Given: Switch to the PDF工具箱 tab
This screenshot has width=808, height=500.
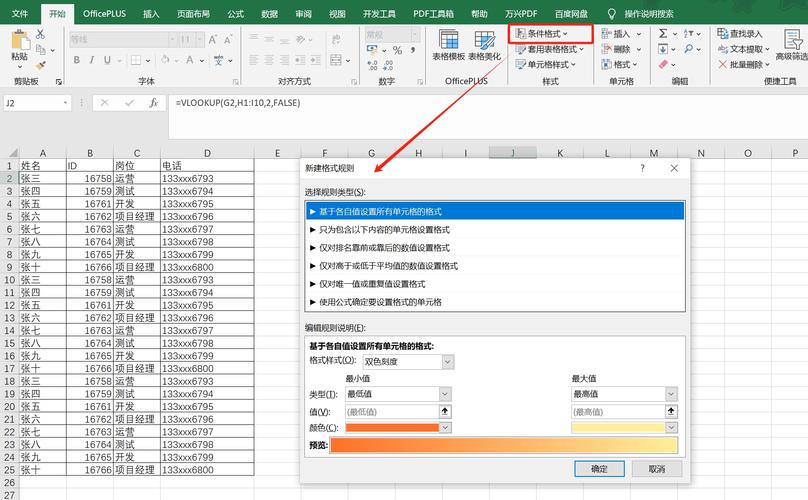Looking at the screenshot, I should (433, 13).
